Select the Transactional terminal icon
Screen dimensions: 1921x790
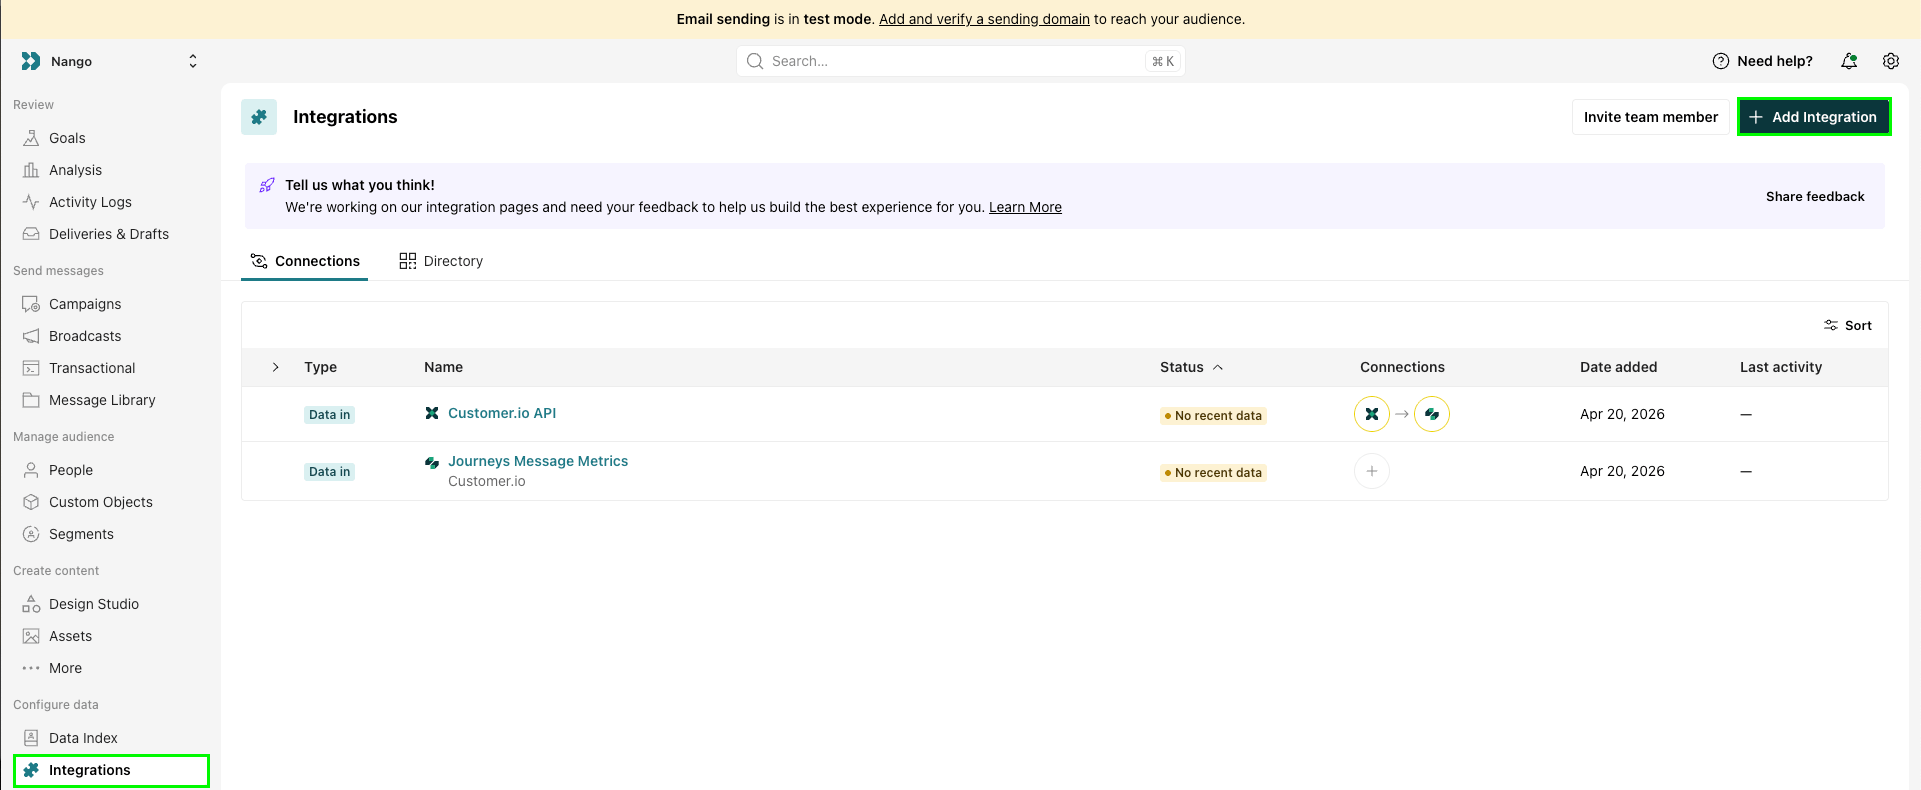31,368
